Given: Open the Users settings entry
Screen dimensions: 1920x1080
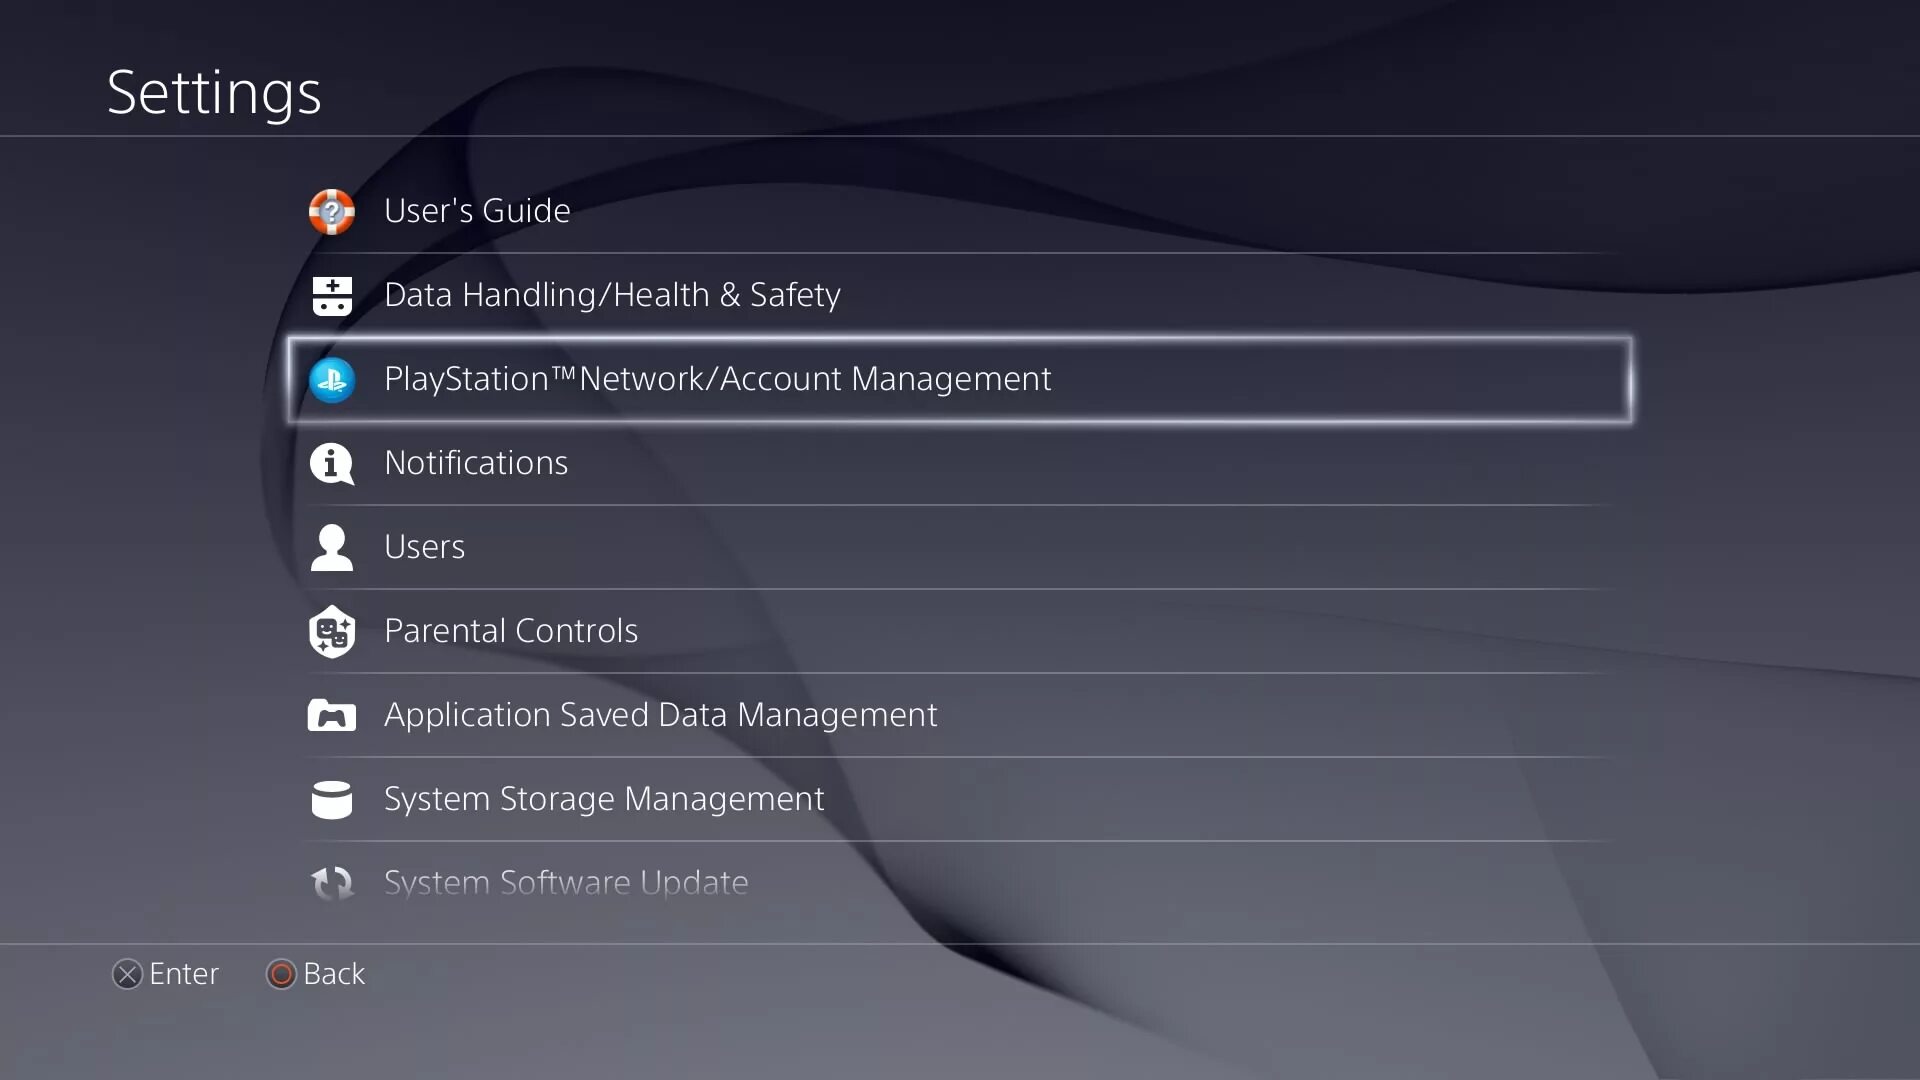Looking at the screenshot, I should tap(960, 547).
